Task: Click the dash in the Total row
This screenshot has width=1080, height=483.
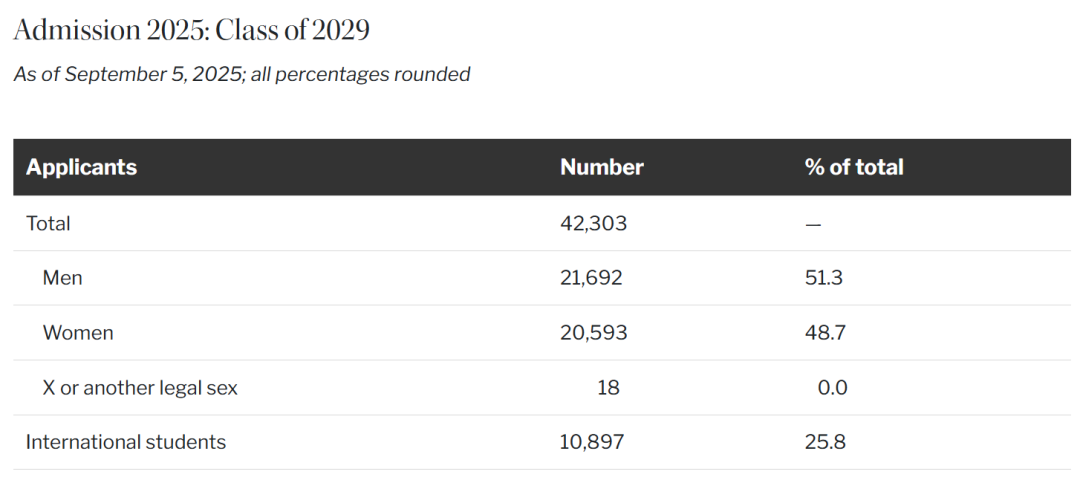Action: point(813,224)
